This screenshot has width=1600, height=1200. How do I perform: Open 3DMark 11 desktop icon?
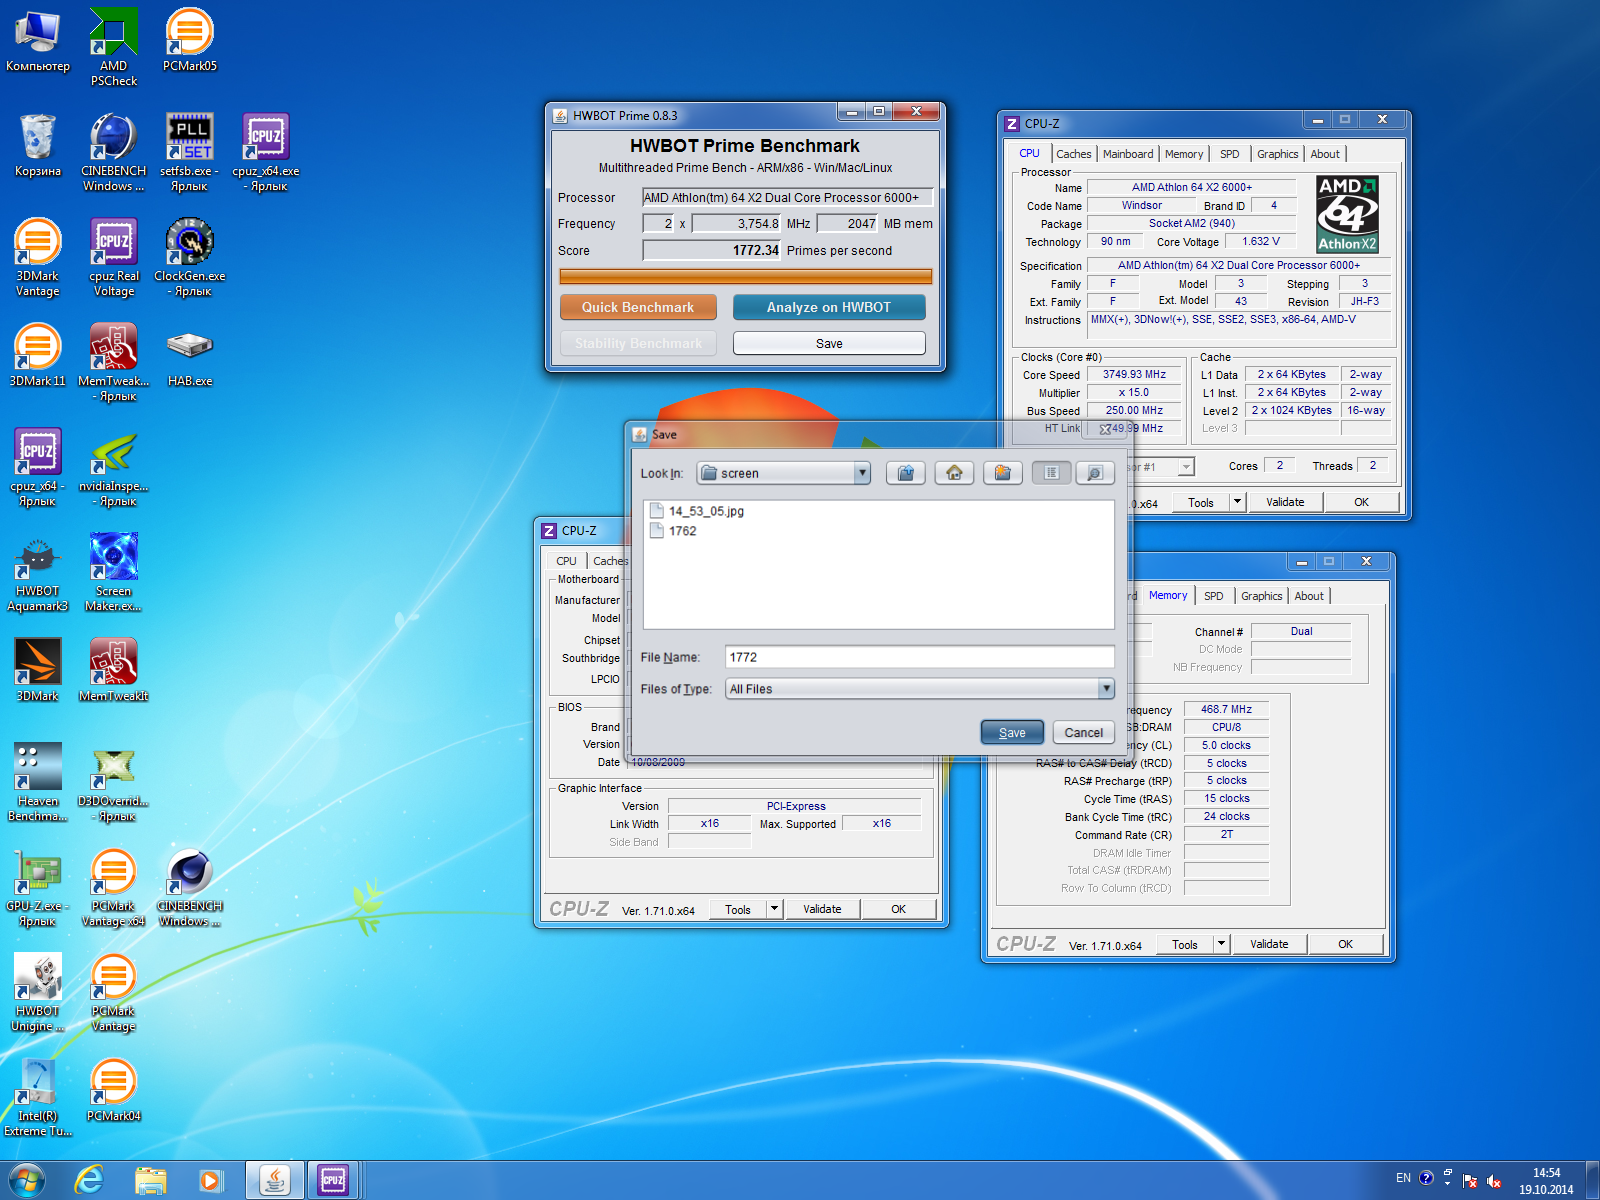pyautogui.click(x=38, y=355)
